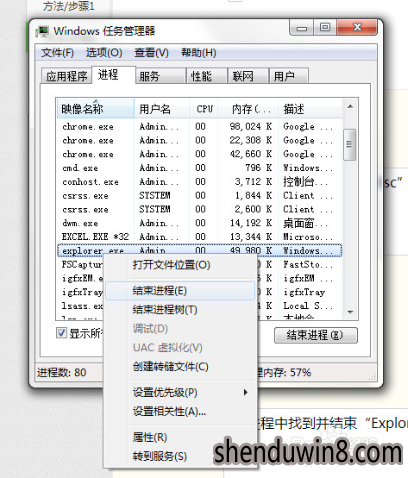Select the conhost.exe process row
Viewport: 408px width, 478px height.
coord(200,182)
